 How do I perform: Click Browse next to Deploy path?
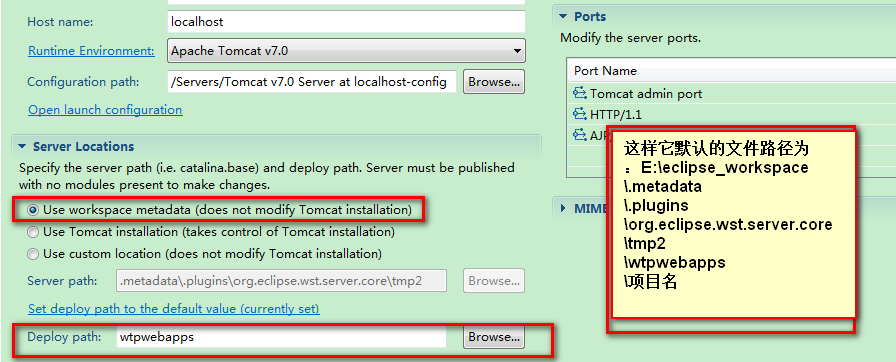coord(494,337)
